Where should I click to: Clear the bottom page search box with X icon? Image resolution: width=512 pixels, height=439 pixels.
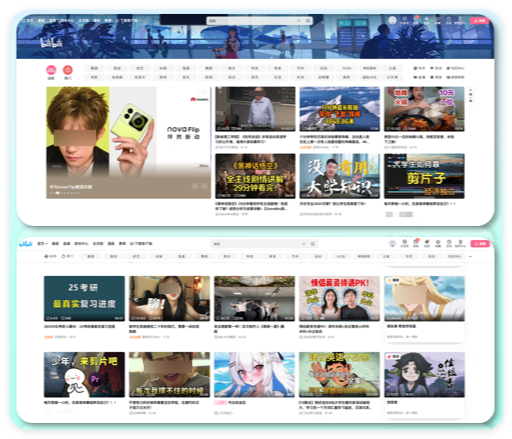click(303, 244)
